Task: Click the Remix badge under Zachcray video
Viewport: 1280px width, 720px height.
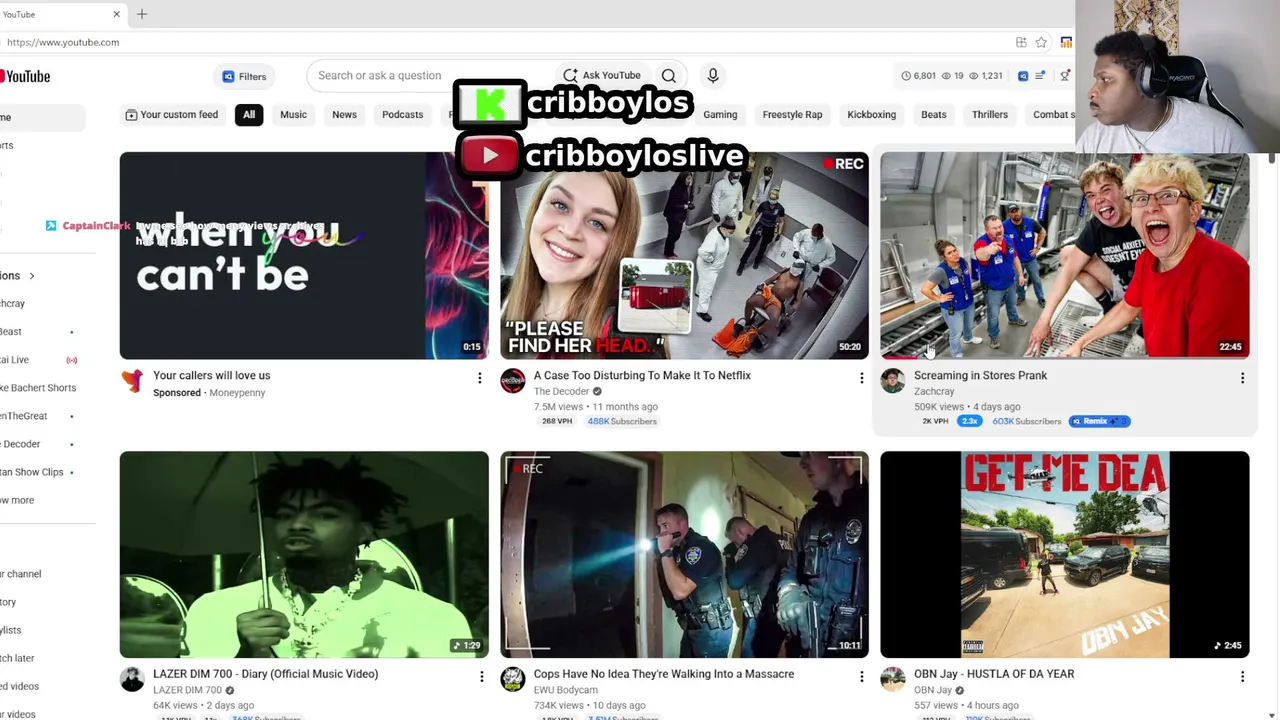Action: (x=1099, y=421)
